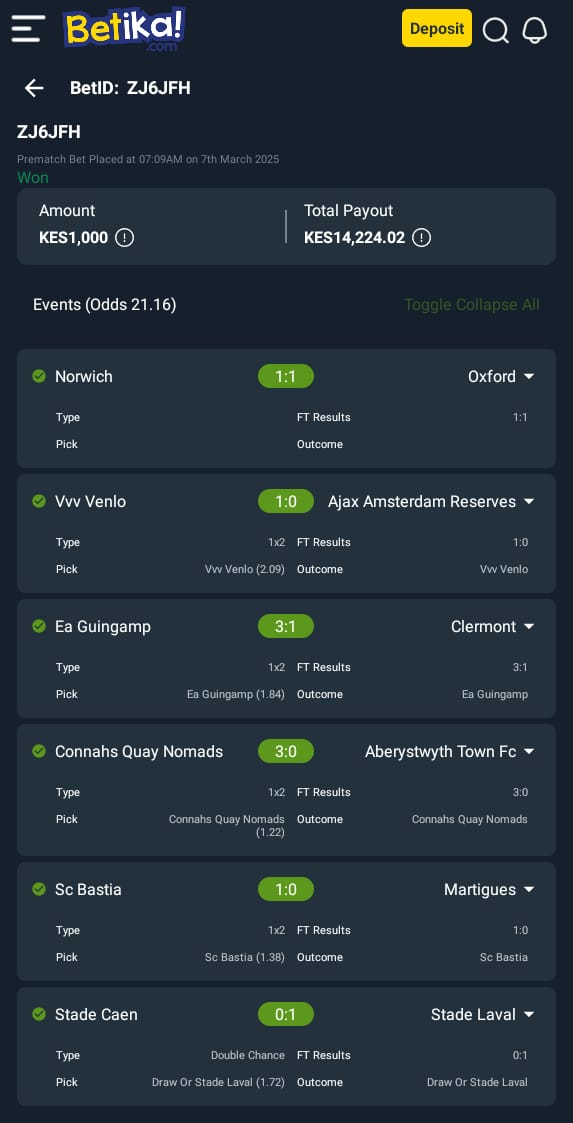Click the Deposit button
573x1123 pixels.
coord(437,28)
